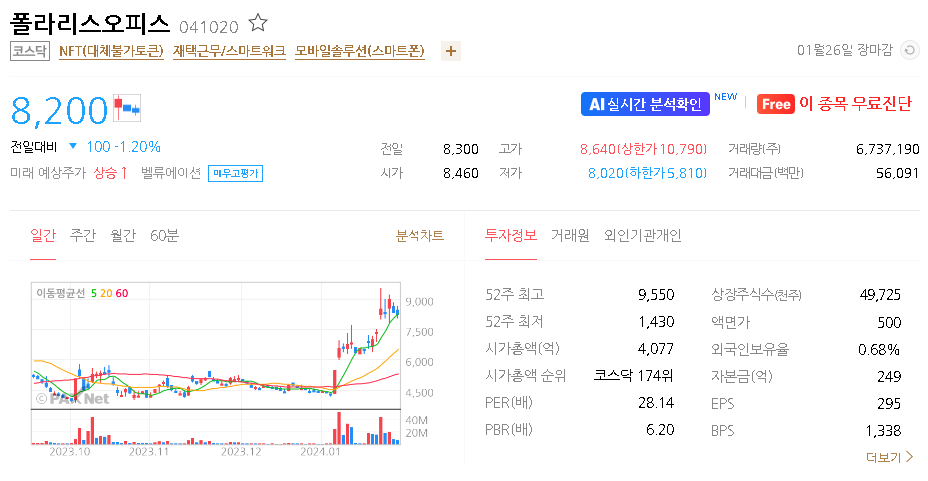Image resolution: width=928 pixels, height=481 pixels.
Task: Click the 전일 price 8,300
Action: pos(460,149)
